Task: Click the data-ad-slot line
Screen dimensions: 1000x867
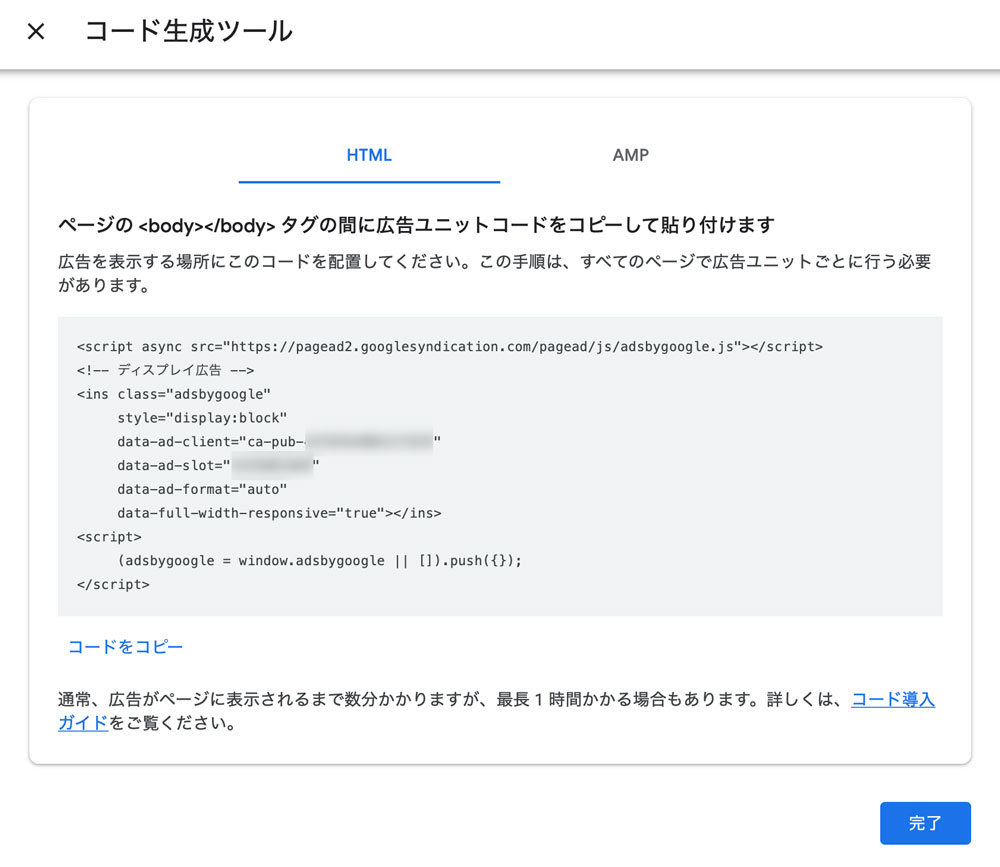Action: click(218, 466)
